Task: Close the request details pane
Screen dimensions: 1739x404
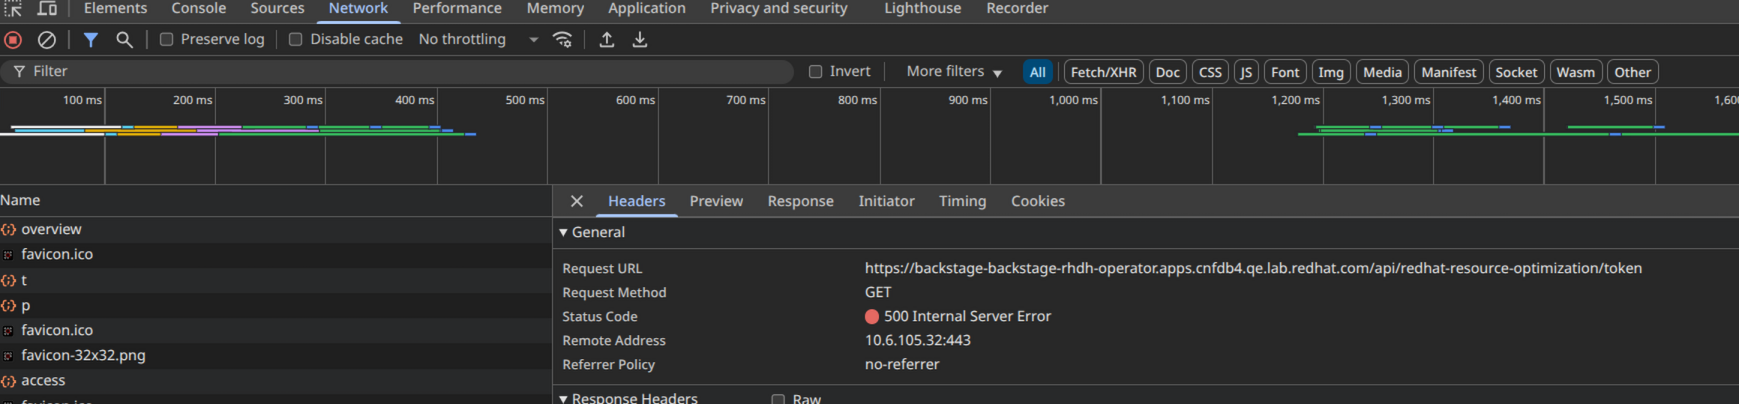Action: (x=577, y=201)
